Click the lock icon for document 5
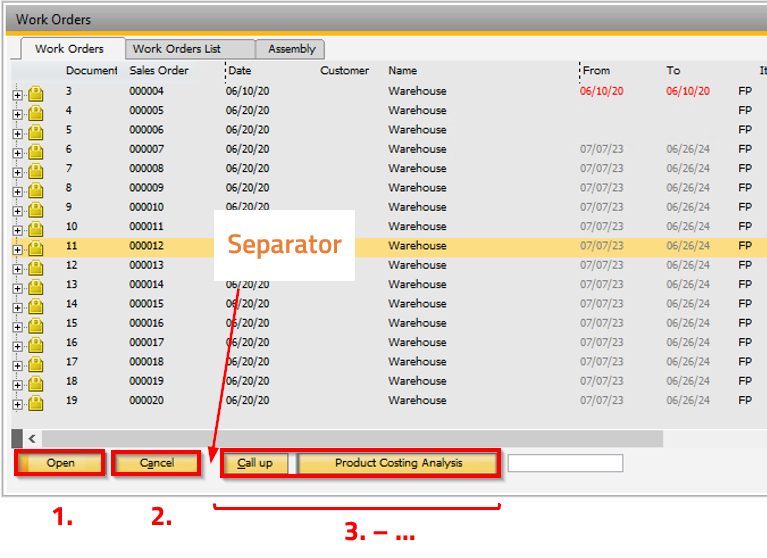 [36, 133]
